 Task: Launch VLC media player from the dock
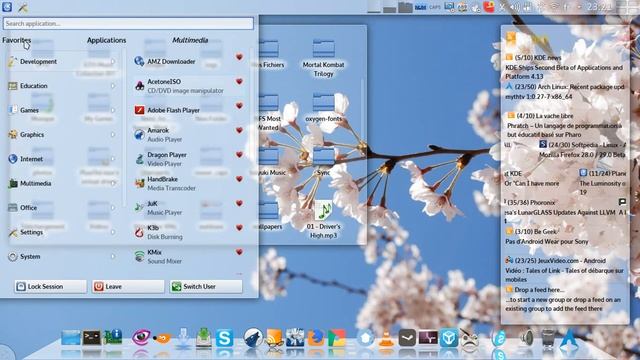[386, 339]
